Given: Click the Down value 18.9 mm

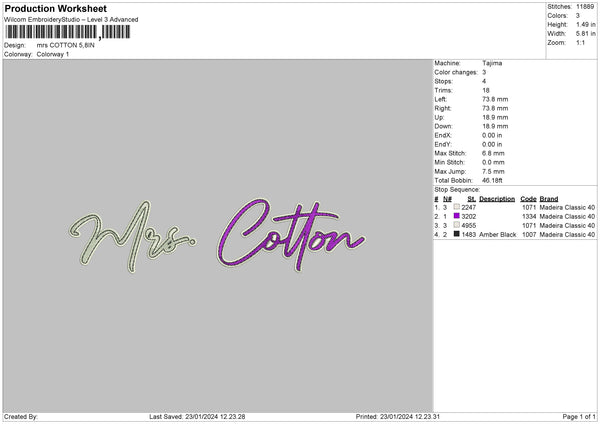Looking at the screenshot, I should point(495,126).
